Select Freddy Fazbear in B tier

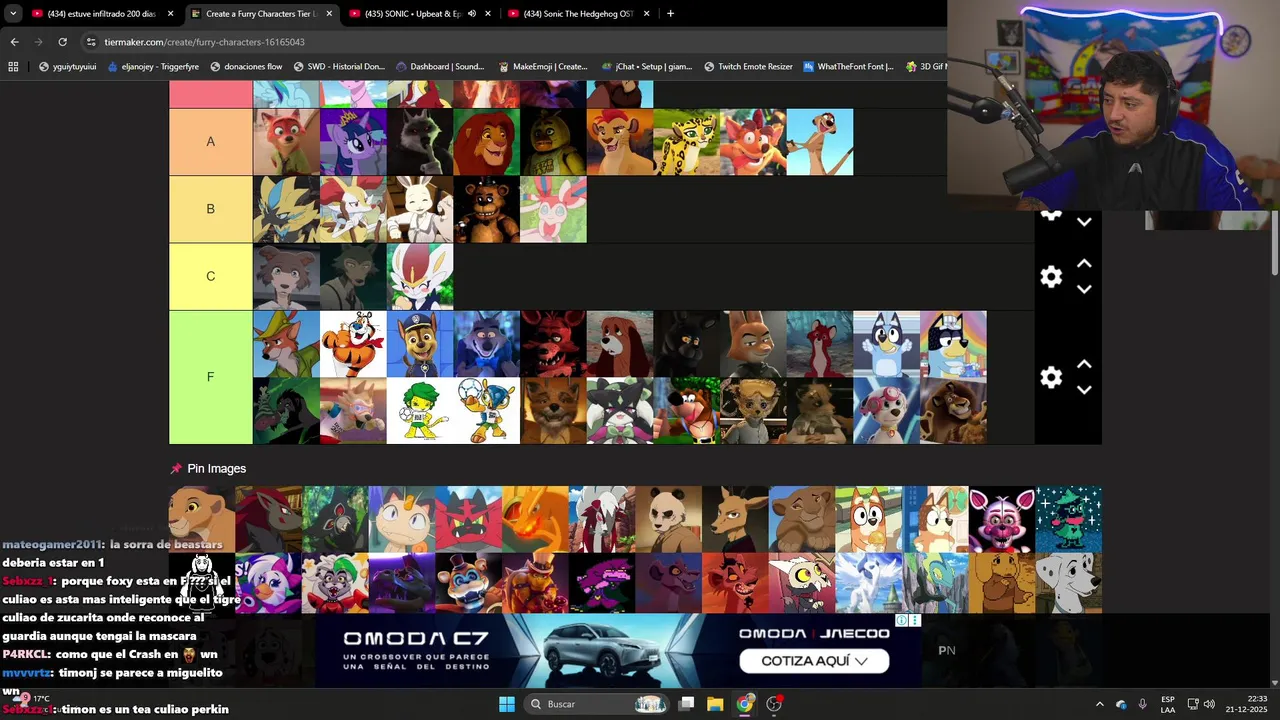[x=486, y=209]
